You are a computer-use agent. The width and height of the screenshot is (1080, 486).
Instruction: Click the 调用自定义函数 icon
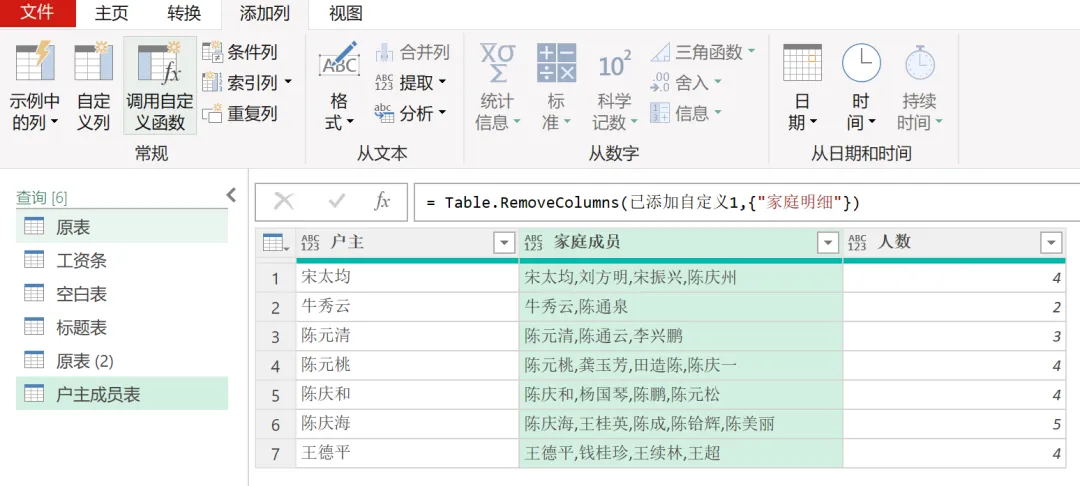[x=160, y=62]
